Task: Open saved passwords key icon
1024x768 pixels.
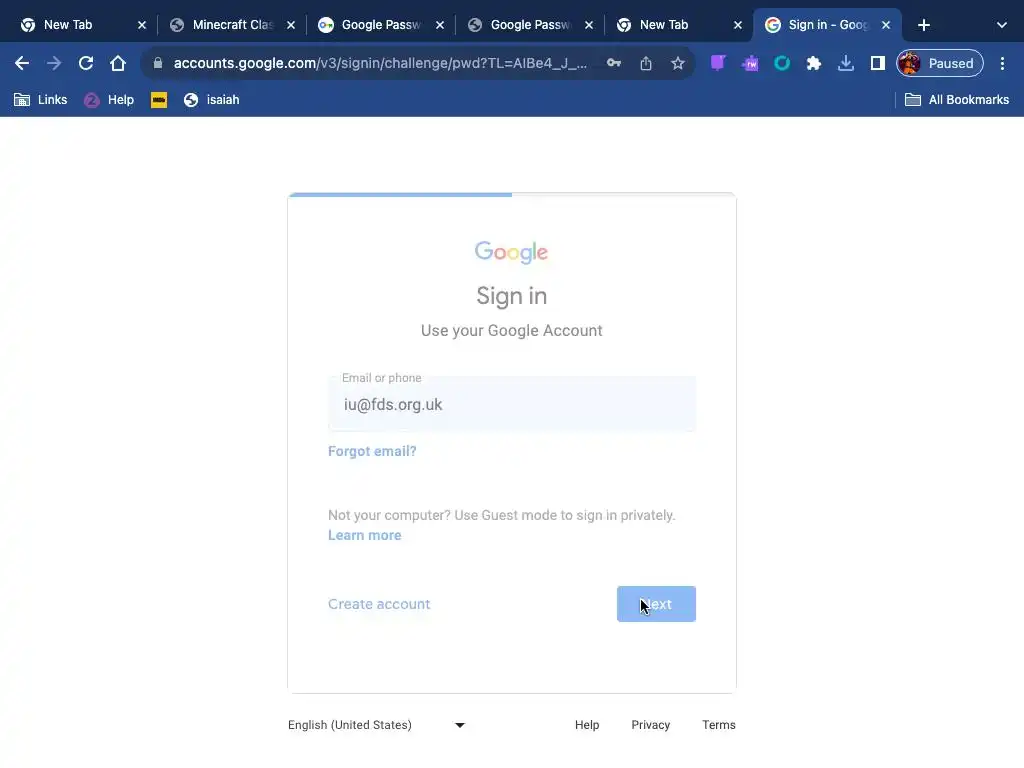Action: (614, 63)
